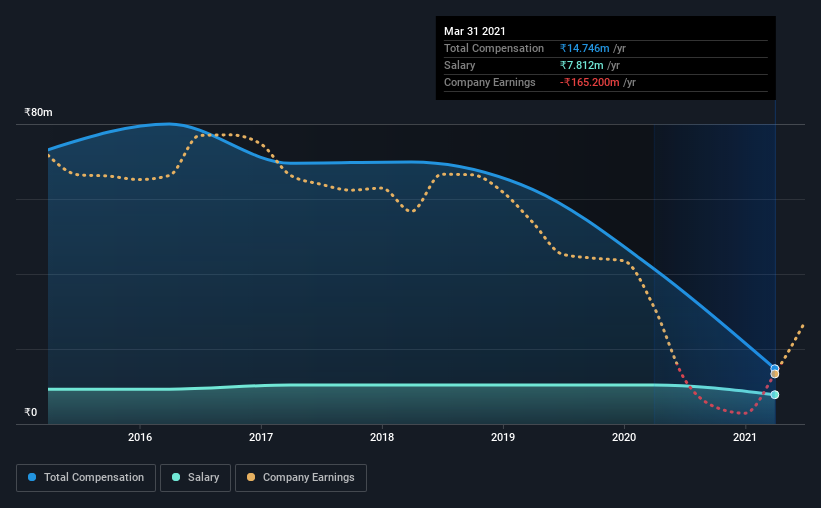Click the teal Salary data point
This screenshot has width=821, height=508.
tap(774, 395)
